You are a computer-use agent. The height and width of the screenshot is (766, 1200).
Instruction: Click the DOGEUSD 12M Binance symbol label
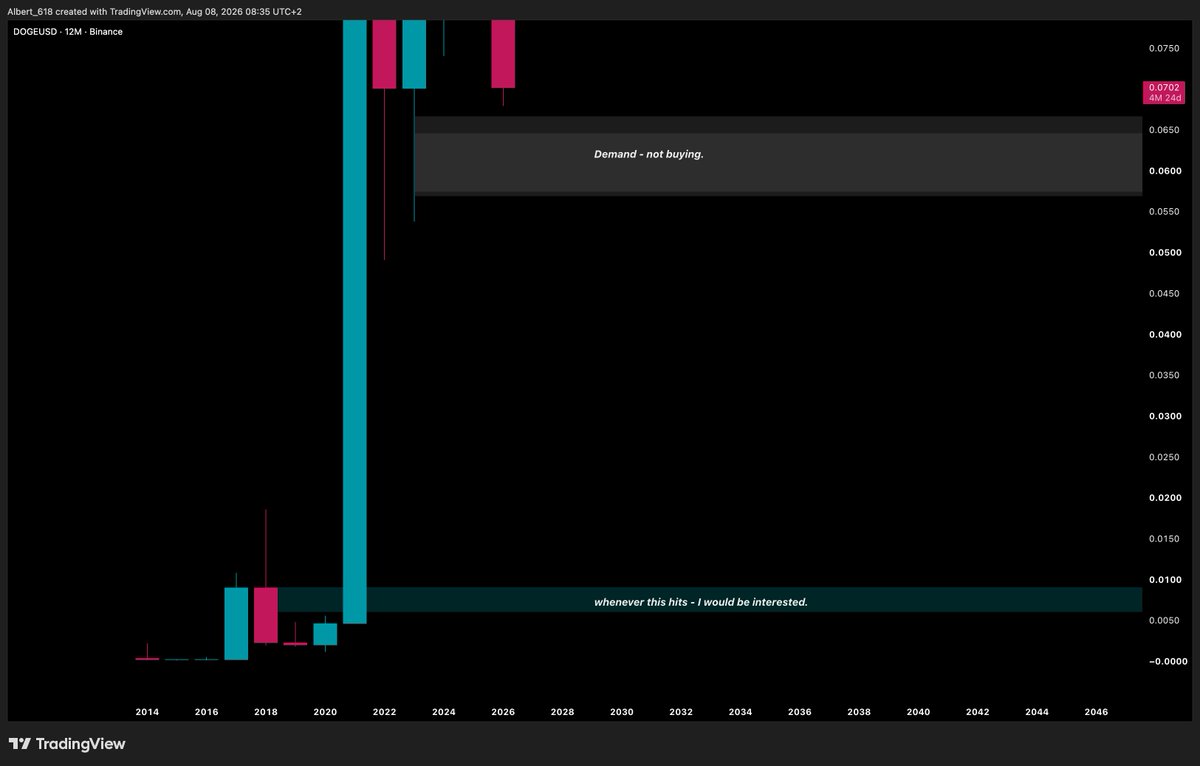(x=68, y=32)
